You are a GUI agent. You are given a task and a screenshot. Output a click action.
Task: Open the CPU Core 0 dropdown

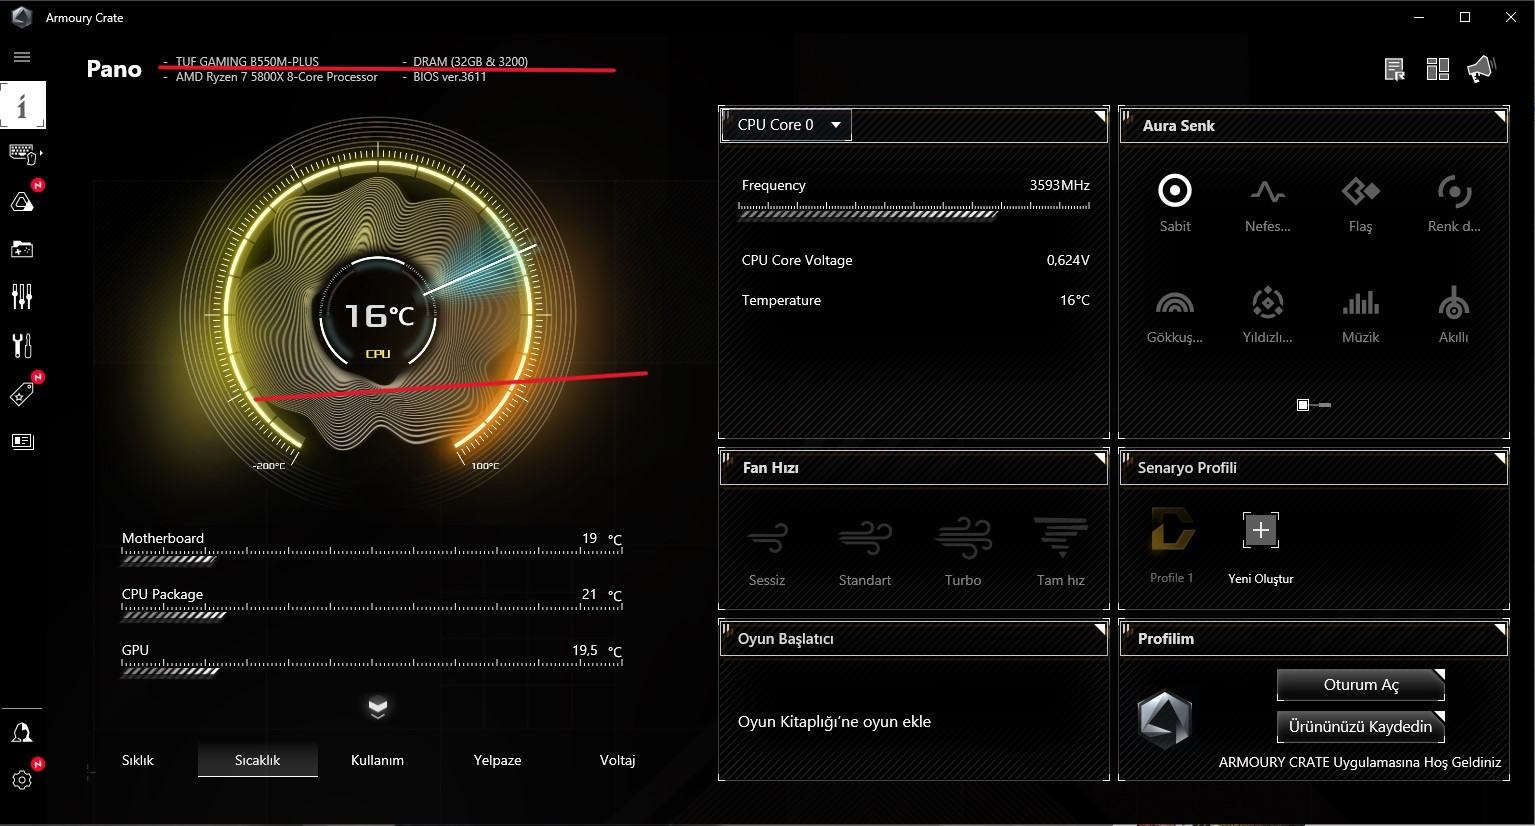click(x=786, y=125)
